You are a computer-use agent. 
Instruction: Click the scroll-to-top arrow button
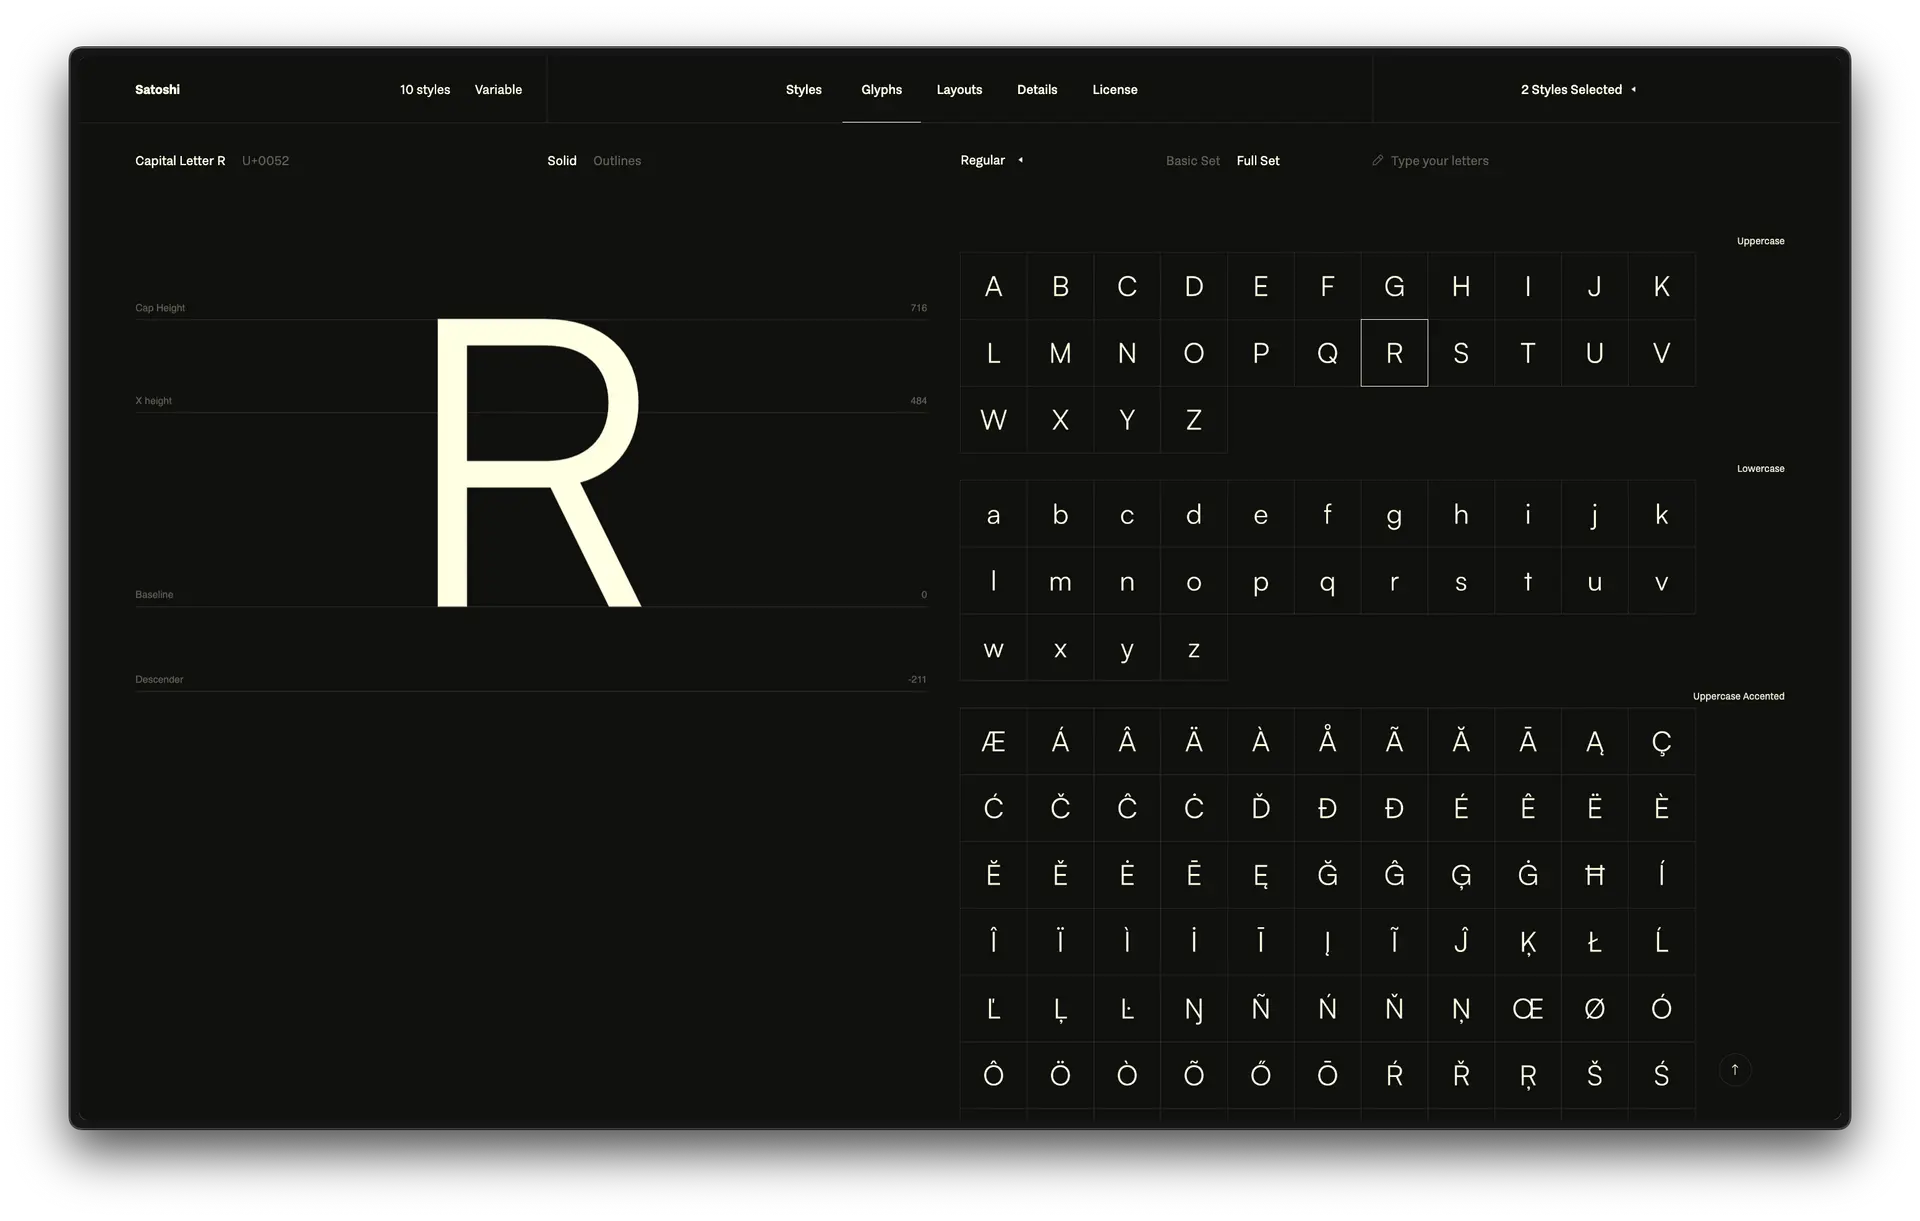(1735, 1070)
